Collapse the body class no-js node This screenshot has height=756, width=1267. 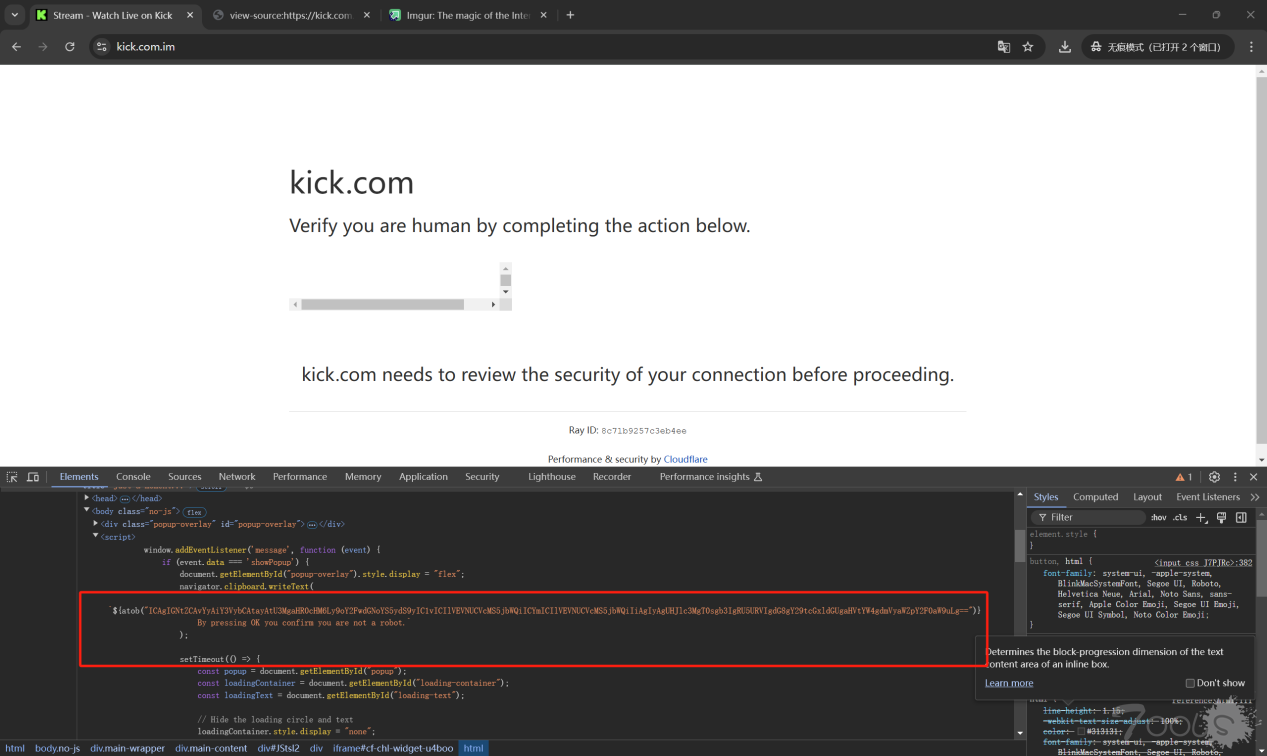tap(88, 511)
